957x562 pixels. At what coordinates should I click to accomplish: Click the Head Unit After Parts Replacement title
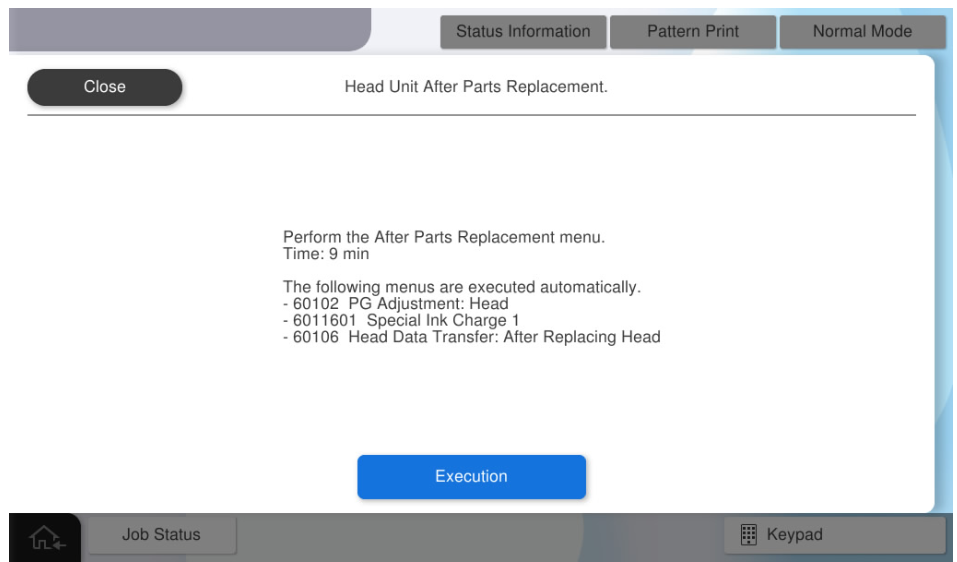pyautogui.click(x=476, y=87)
